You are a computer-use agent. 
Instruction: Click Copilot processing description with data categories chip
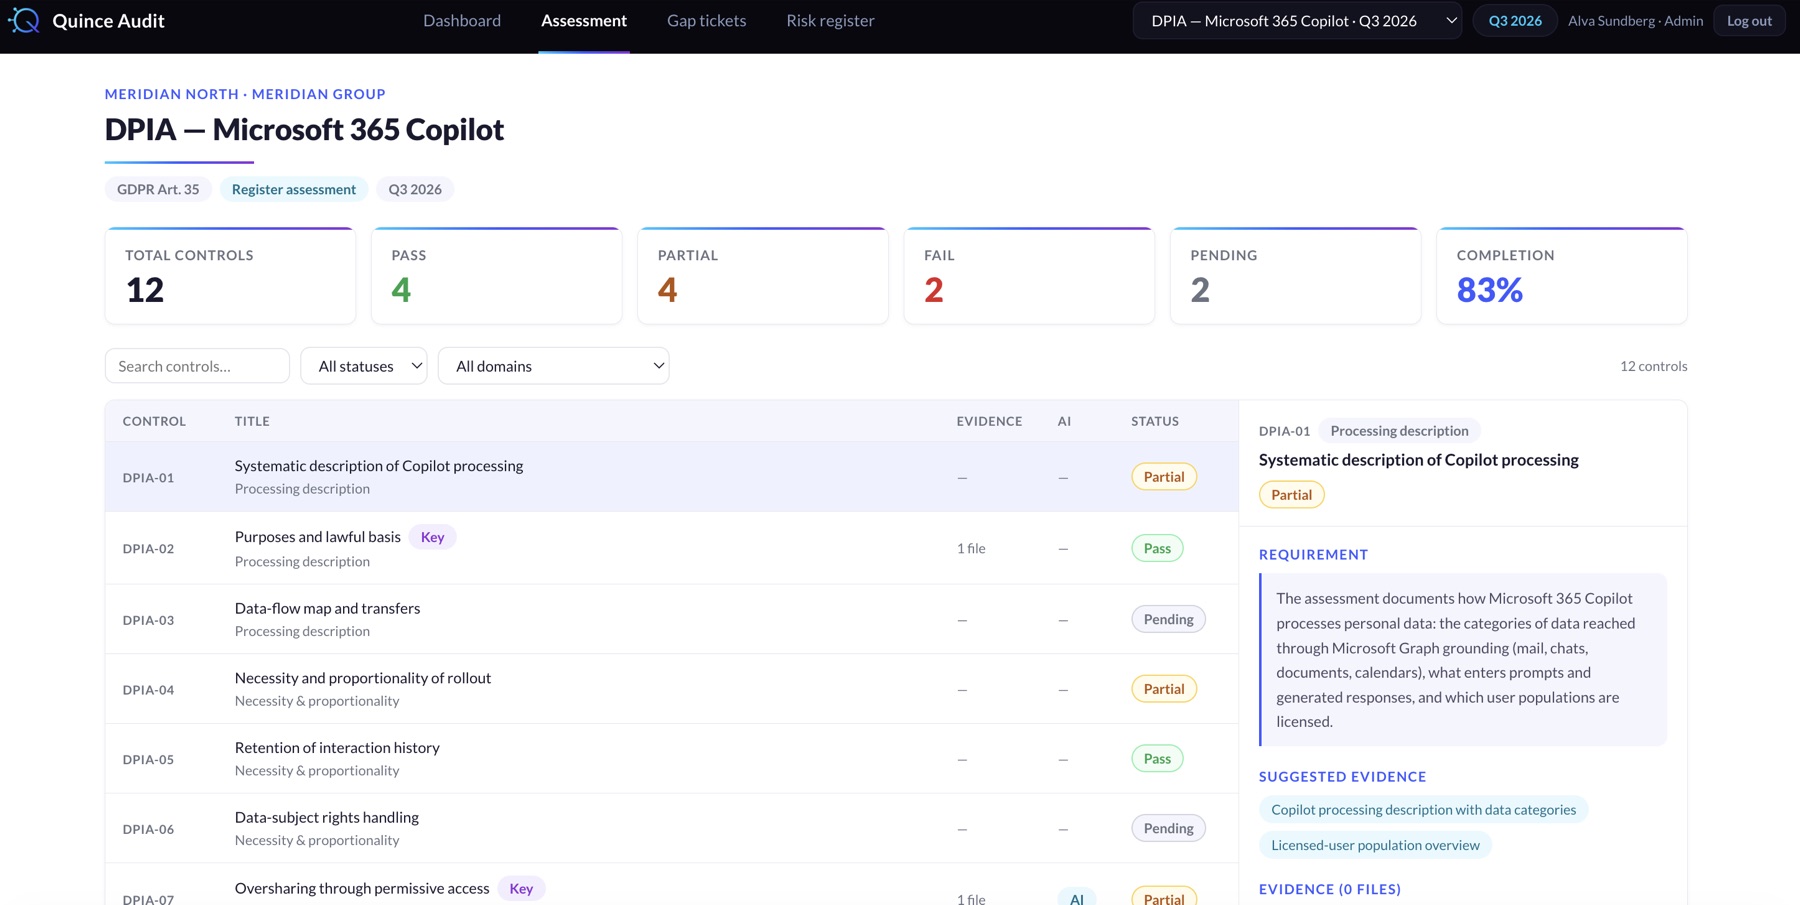coord(1423,810)
